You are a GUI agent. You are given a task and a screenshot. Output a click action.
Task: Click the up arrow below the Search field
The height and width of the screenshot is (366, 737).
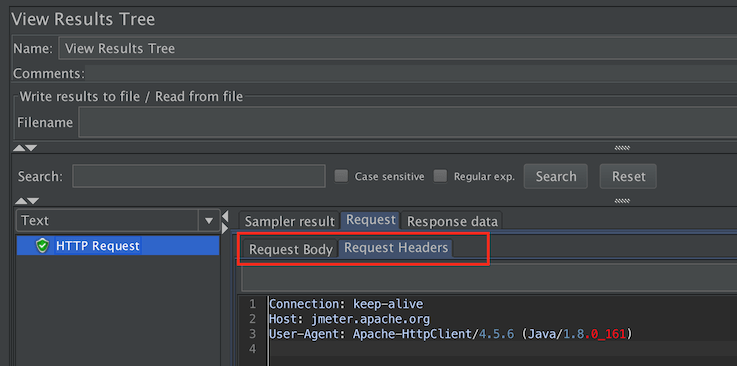(21, 201)
